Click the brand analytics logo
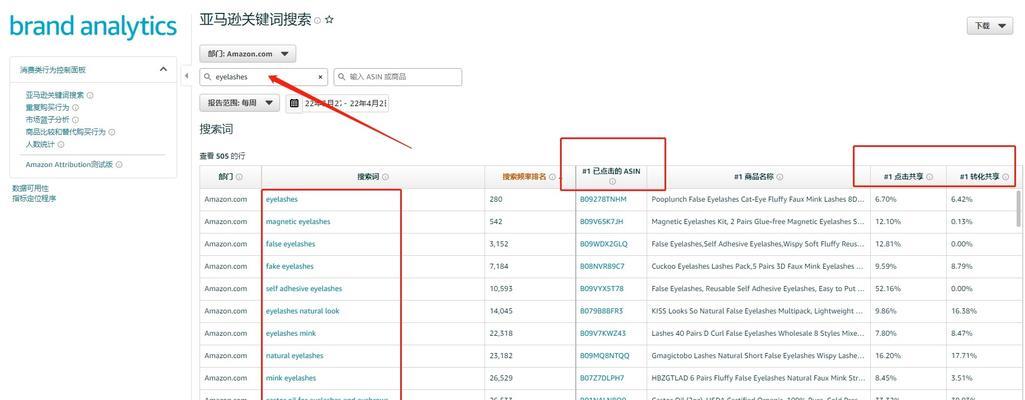Image resolution: width=1025 pixels, height=400 pixels. (93, 27)
